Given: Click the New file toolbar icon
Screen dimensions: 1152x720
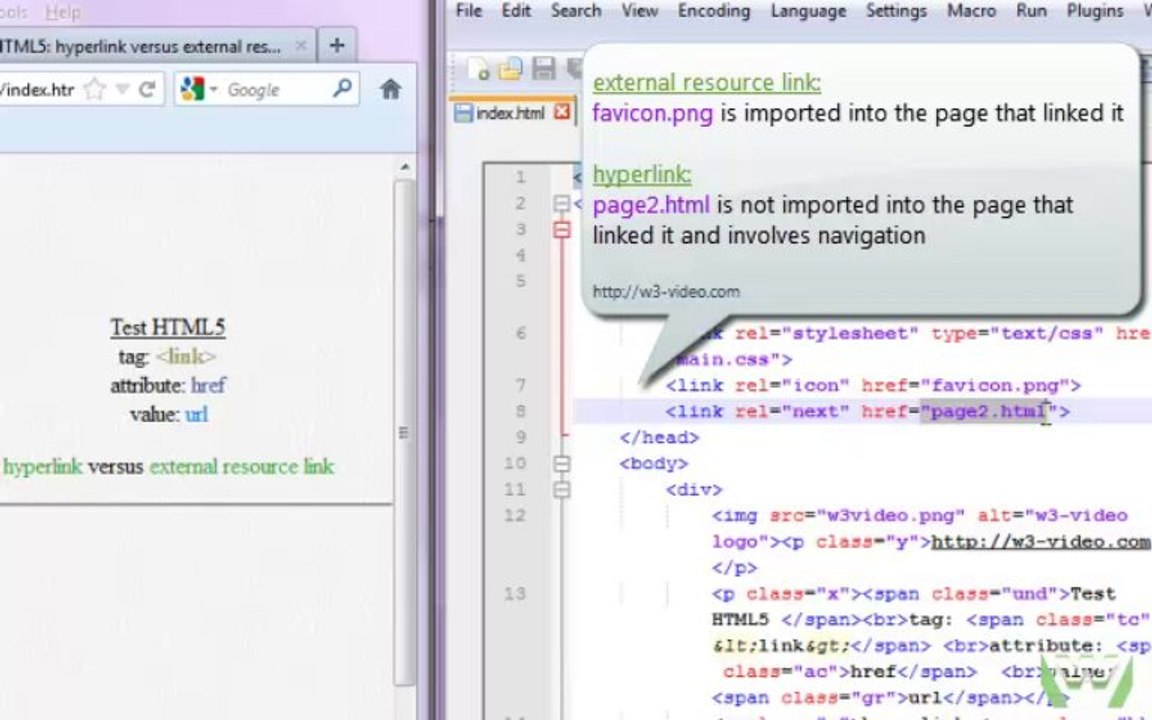Looking at the screenshot, I should (478, 69).
